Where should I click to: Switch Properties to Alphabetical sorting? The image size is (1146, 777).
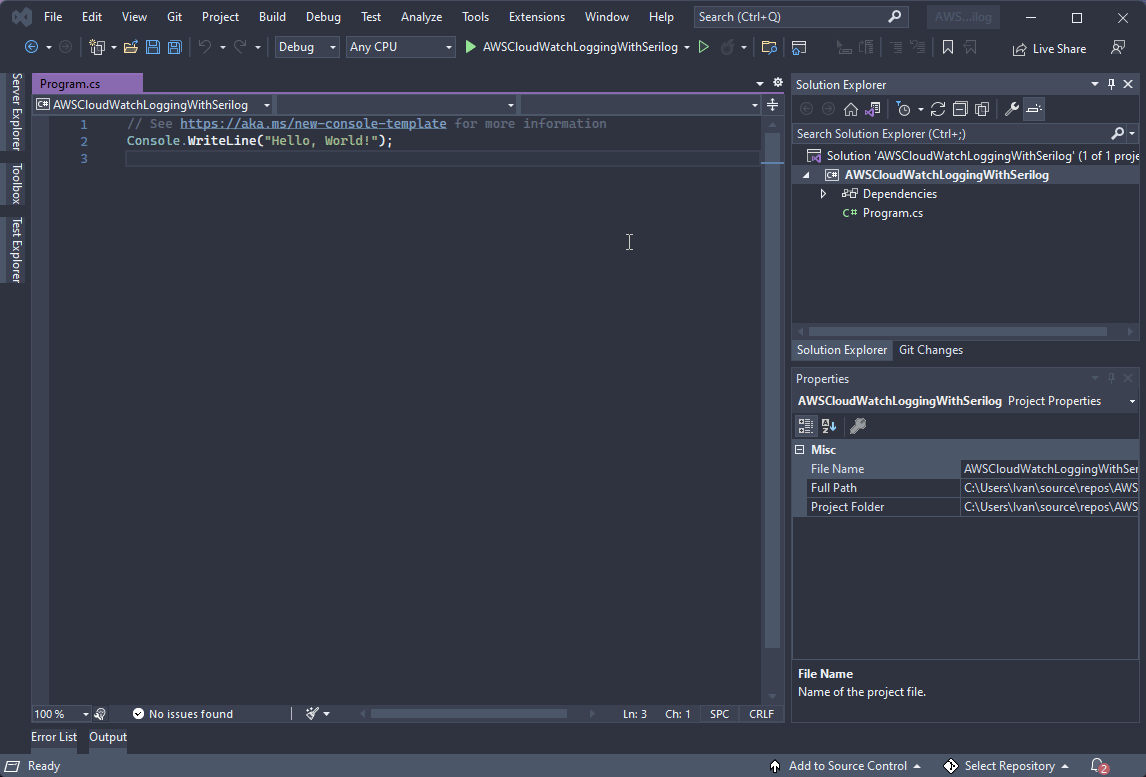pyautogui.click(x=828, y=426)
